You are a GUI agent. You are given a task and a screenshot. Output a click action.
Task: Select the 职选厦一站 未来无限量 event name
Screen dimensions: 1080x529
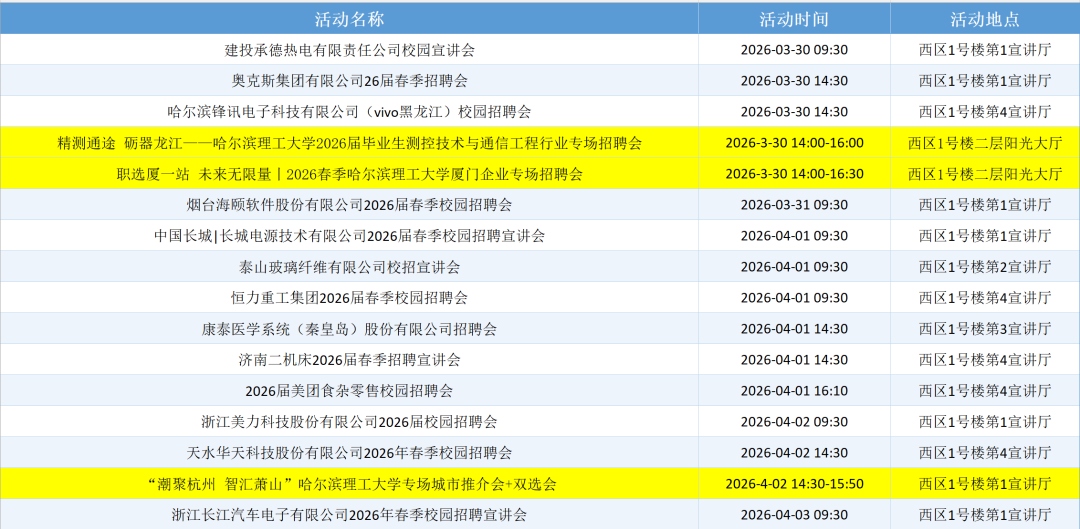(x=349, y=174)
